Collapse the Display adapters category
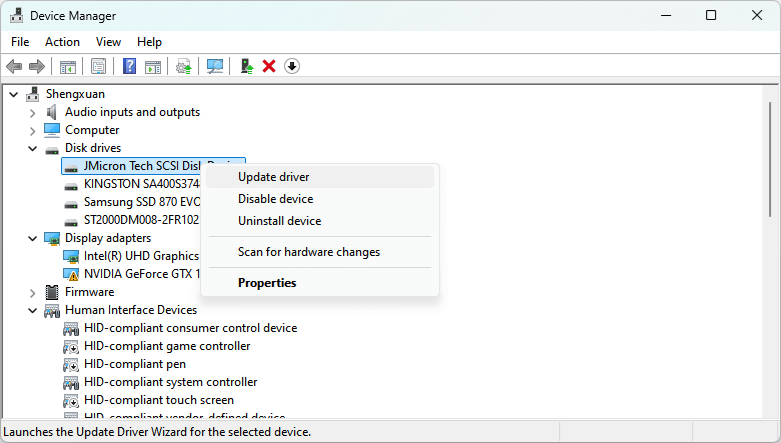 [x=32, y=239]
